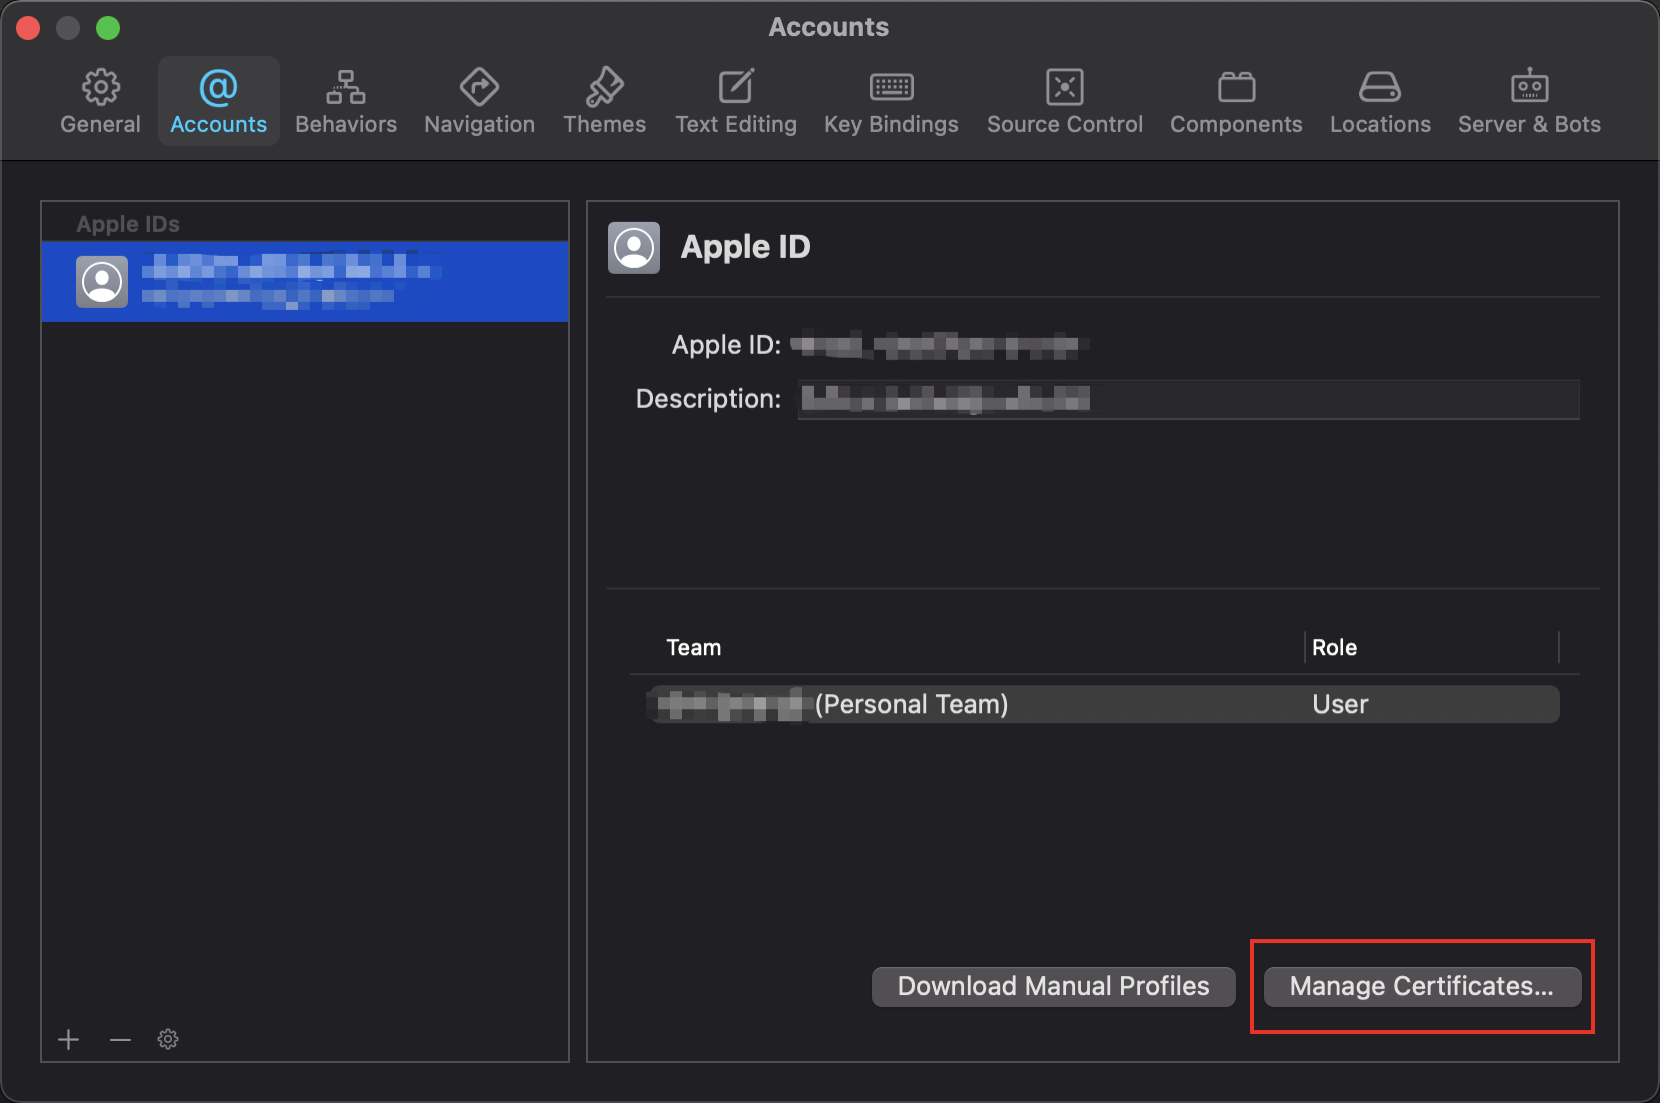Viewport: 1660px width, 1103px height.
Task: Open the Behaviors preferences pane
Action: 346,102
